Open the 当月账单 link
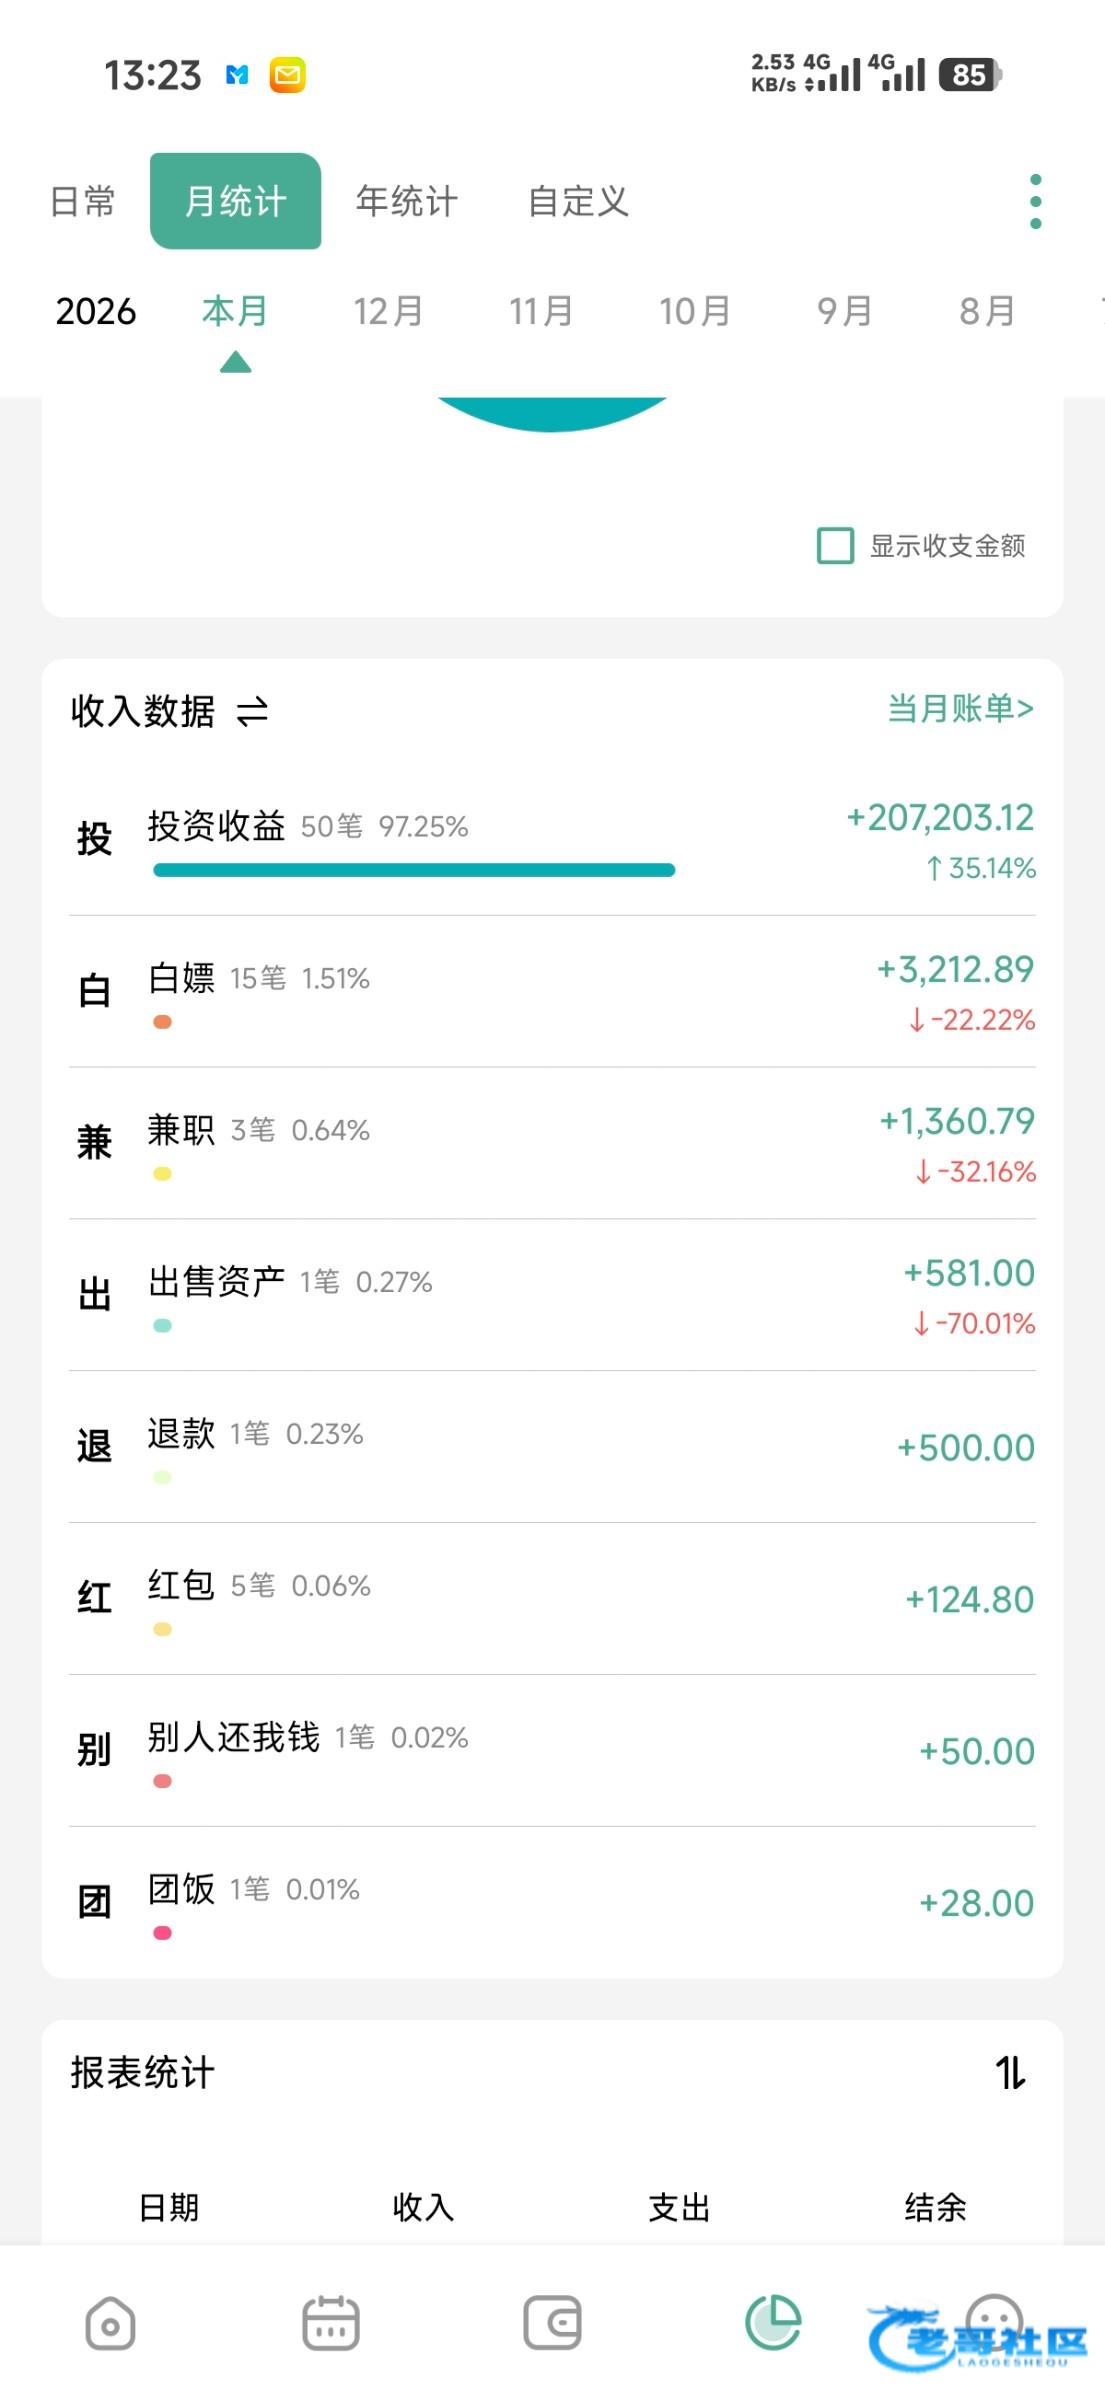The height and width of the screenshot is (2400, 1105). [x=960, y=709]
